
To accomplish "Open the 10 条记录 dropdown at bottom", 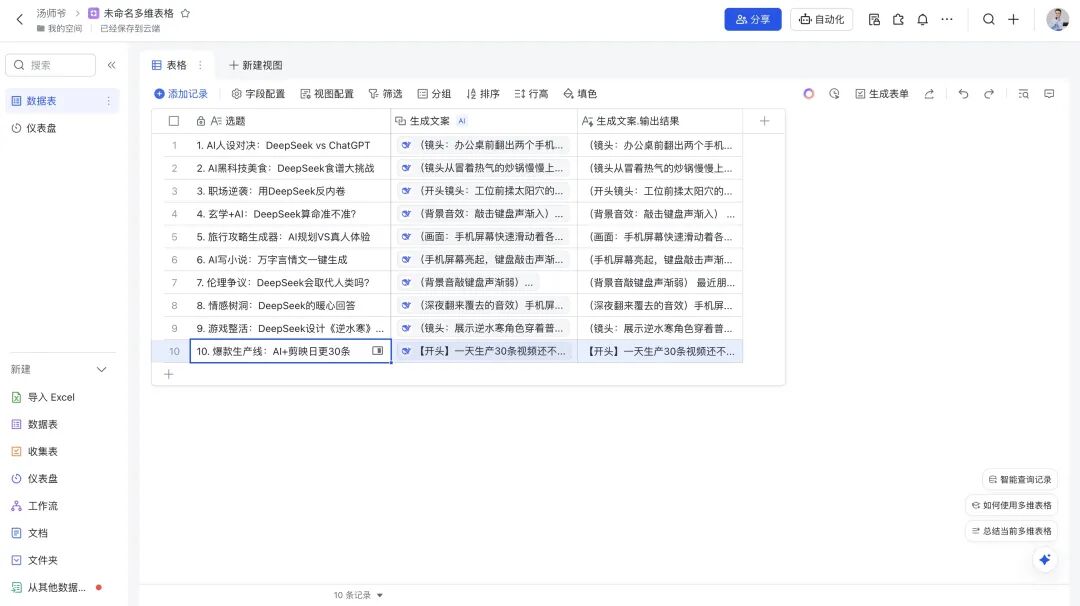I will [x=358, y=595].
